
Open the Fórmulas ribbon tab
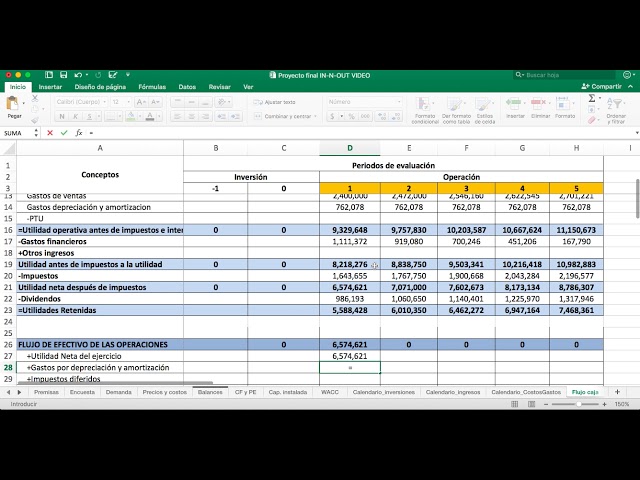[152, 87]
